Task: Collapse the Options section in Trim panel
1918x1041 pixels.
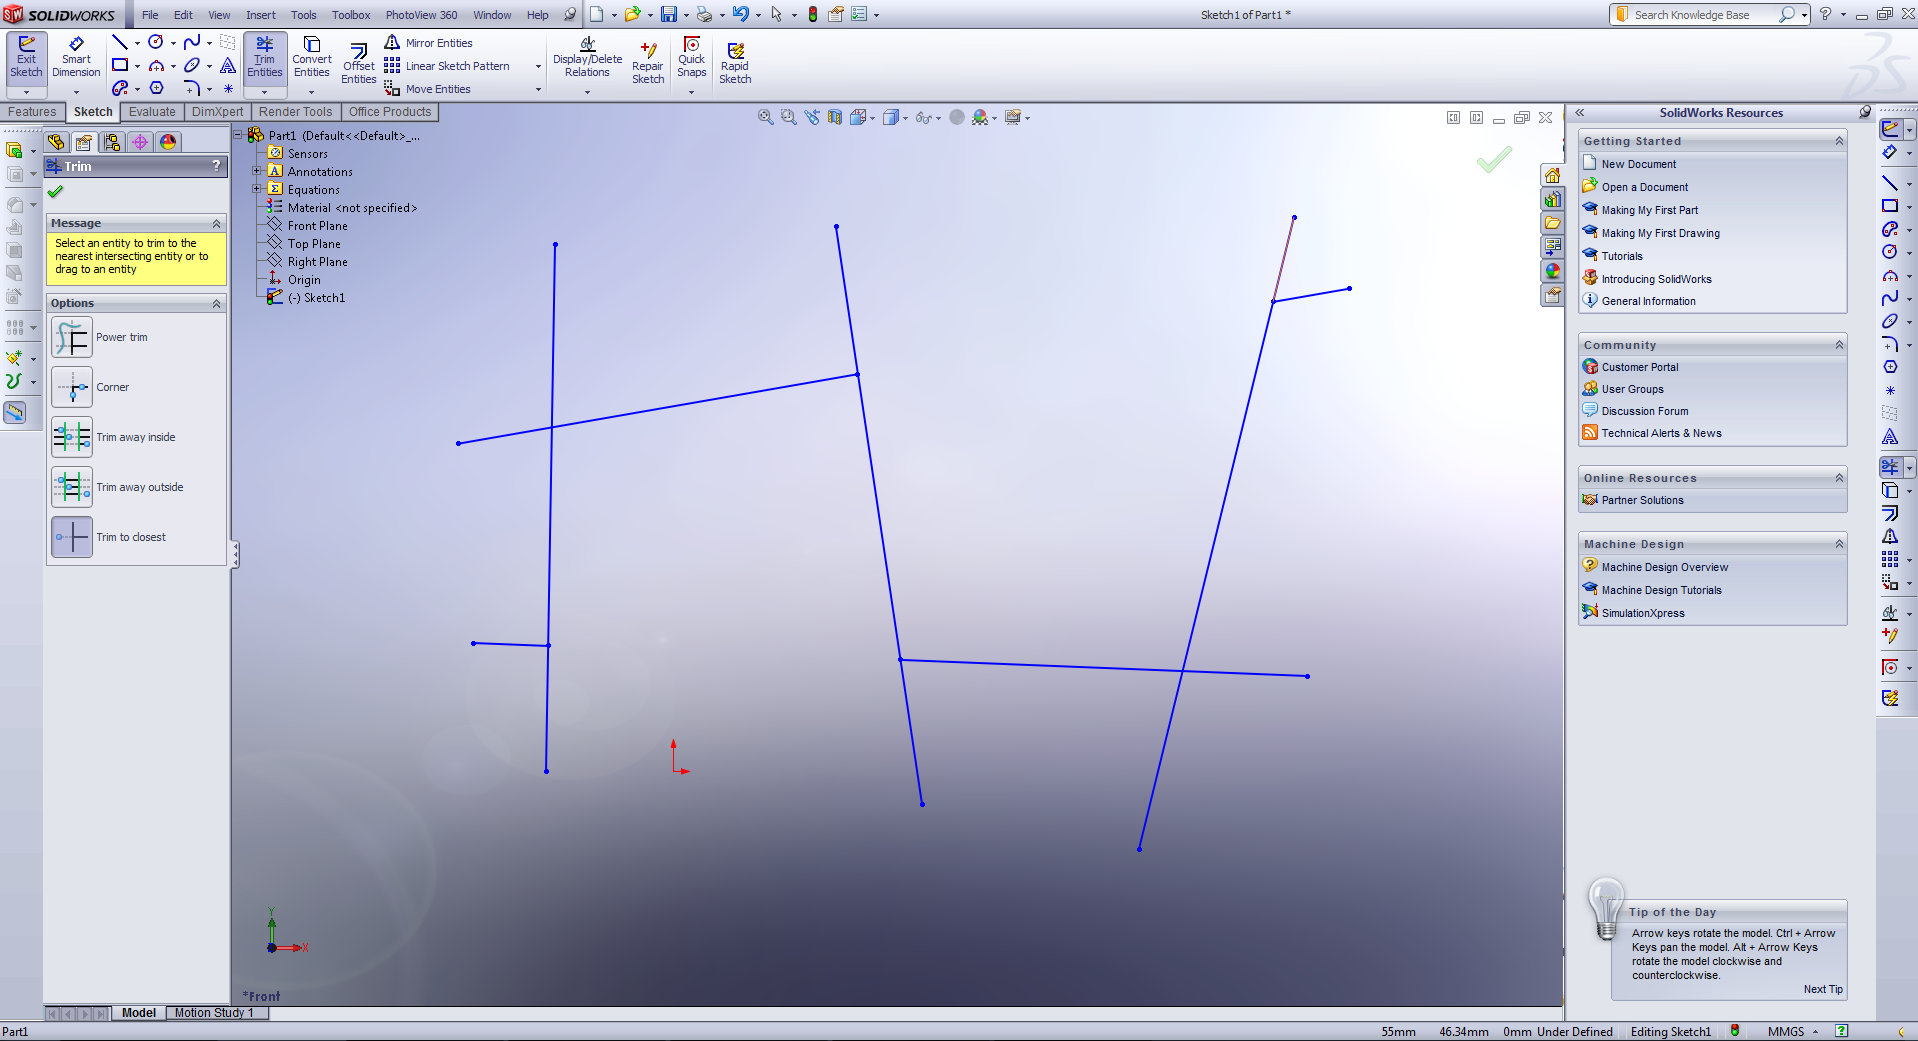Action: [216, 303]
